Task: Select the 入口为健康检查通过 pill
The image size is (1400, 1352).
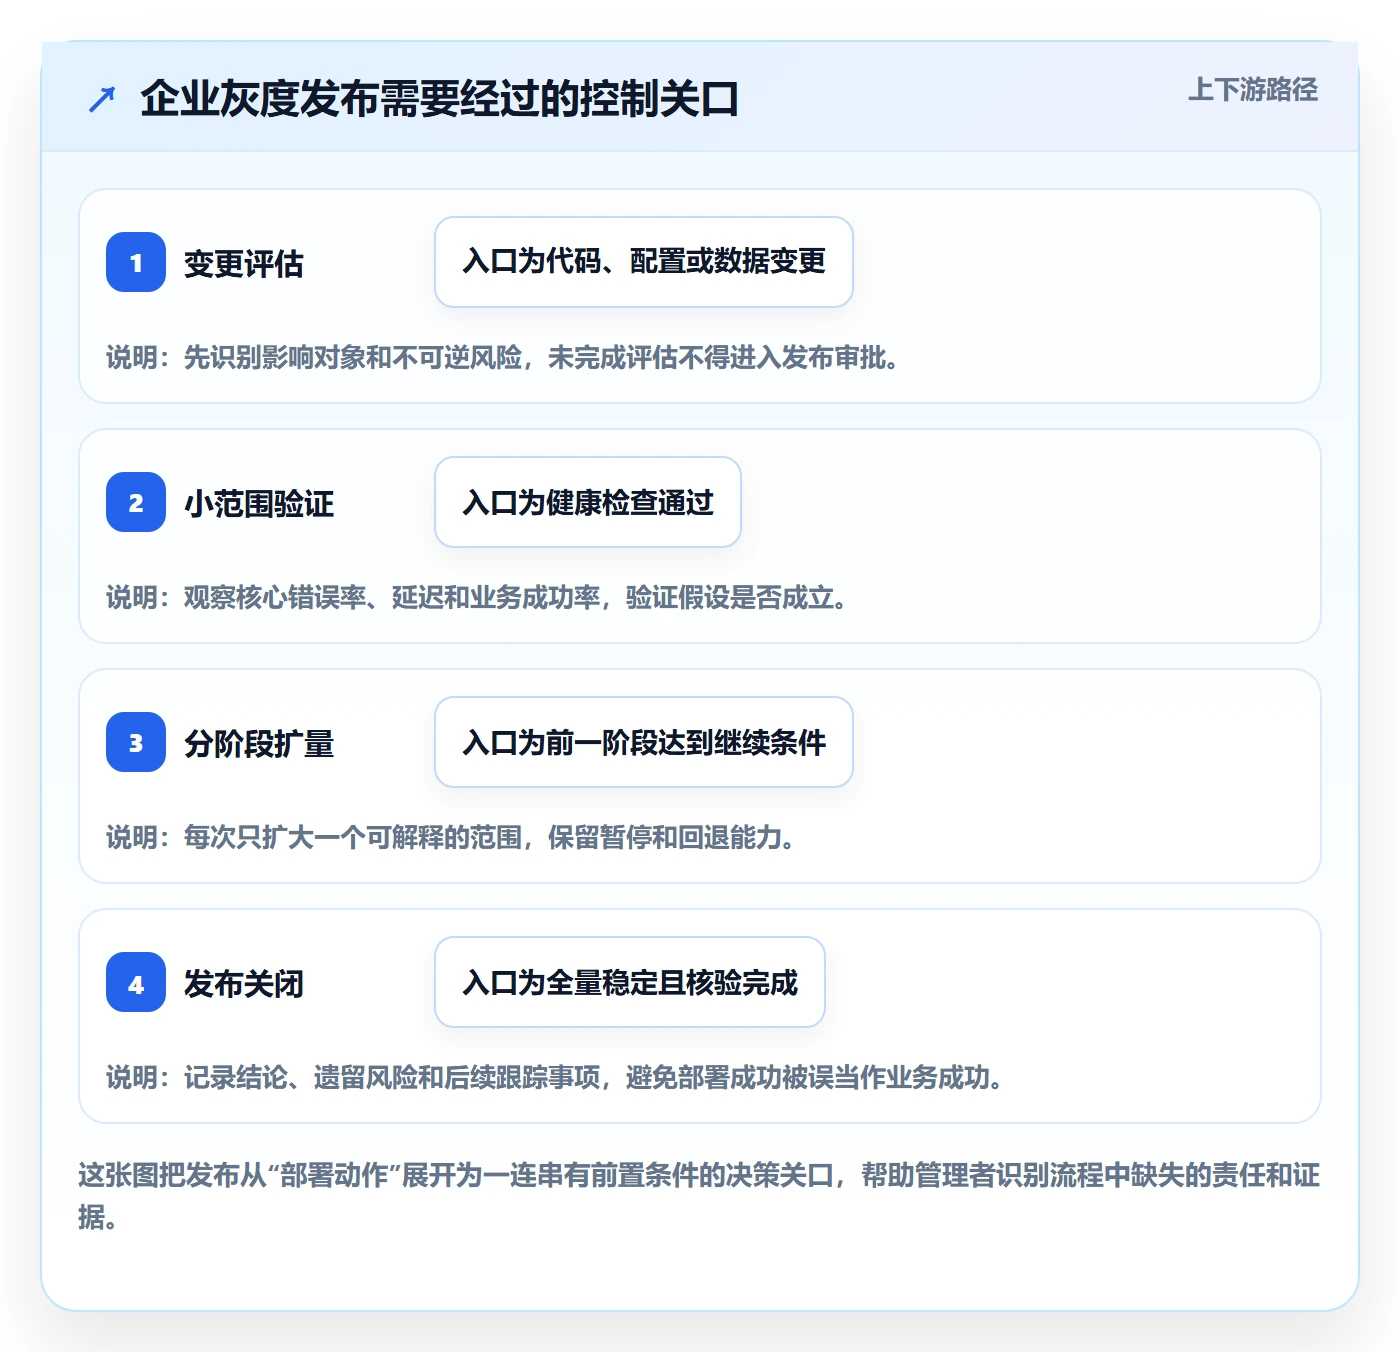Action: (588, 502)
